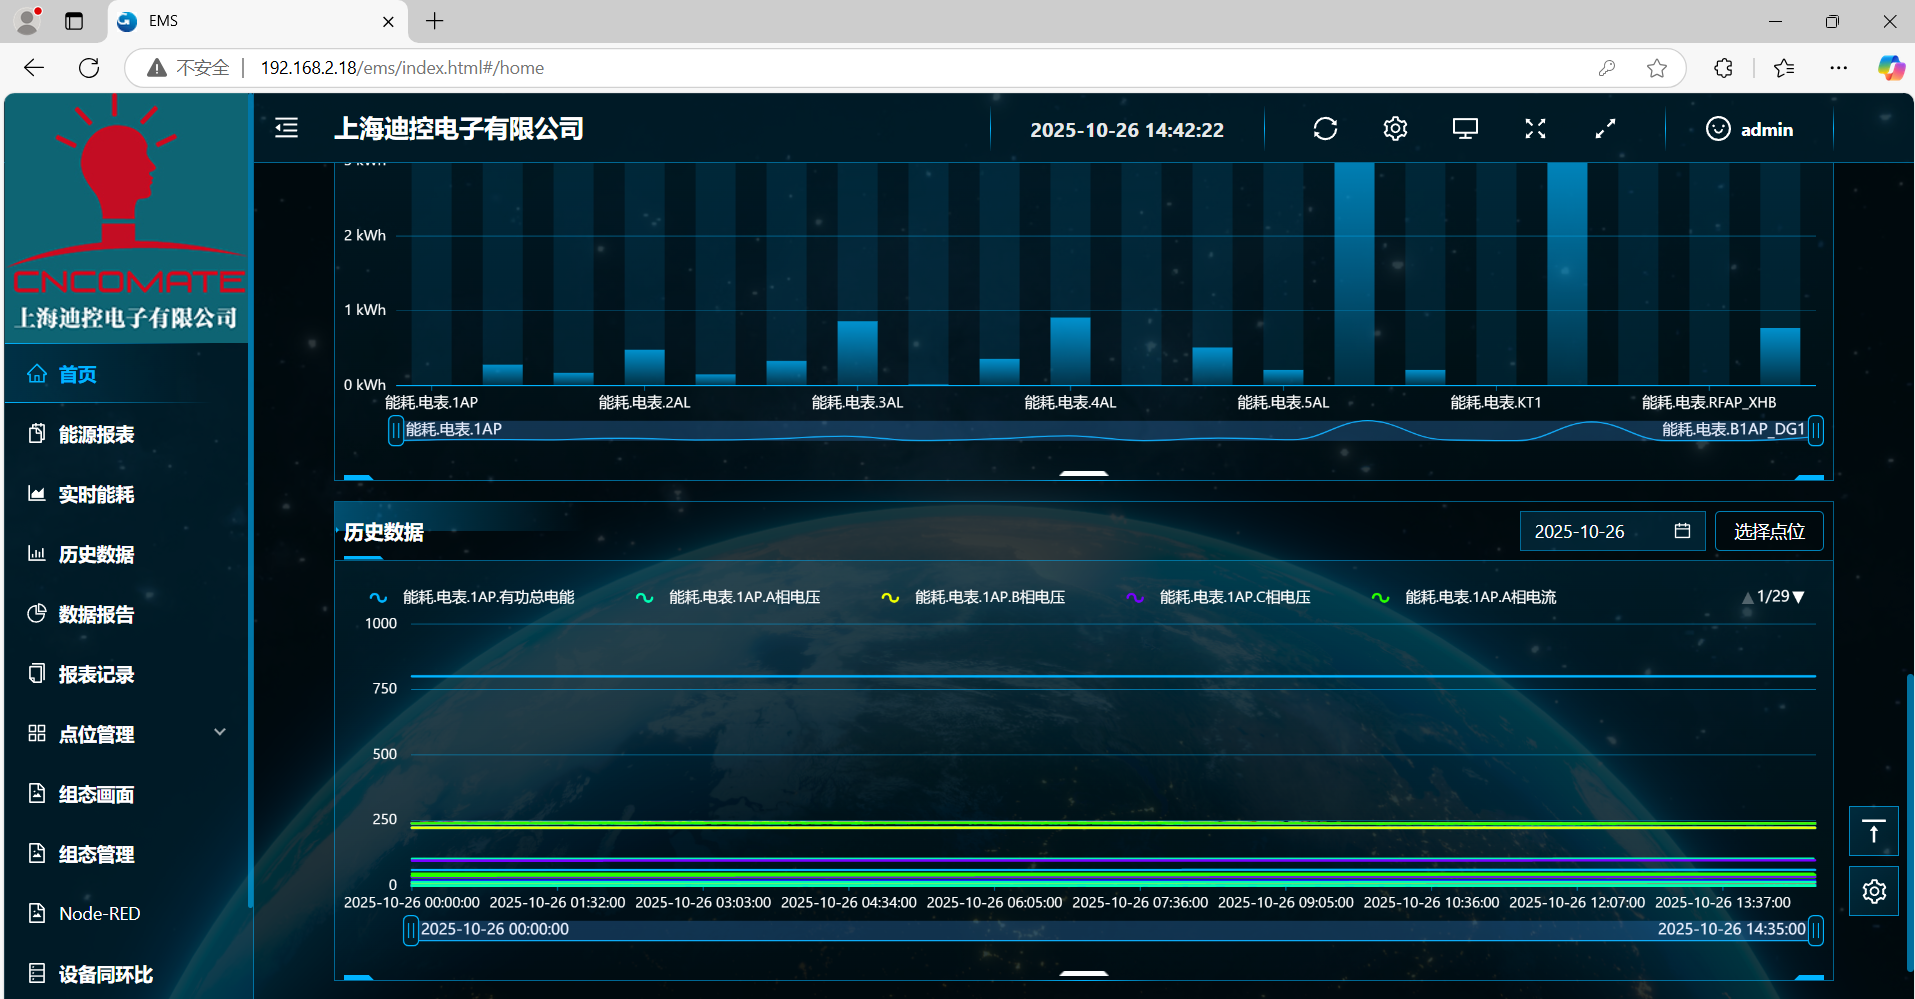Toggle fullscreen with the four-corner icon
Screen dimensions: 1915x999
(1535, 129)
